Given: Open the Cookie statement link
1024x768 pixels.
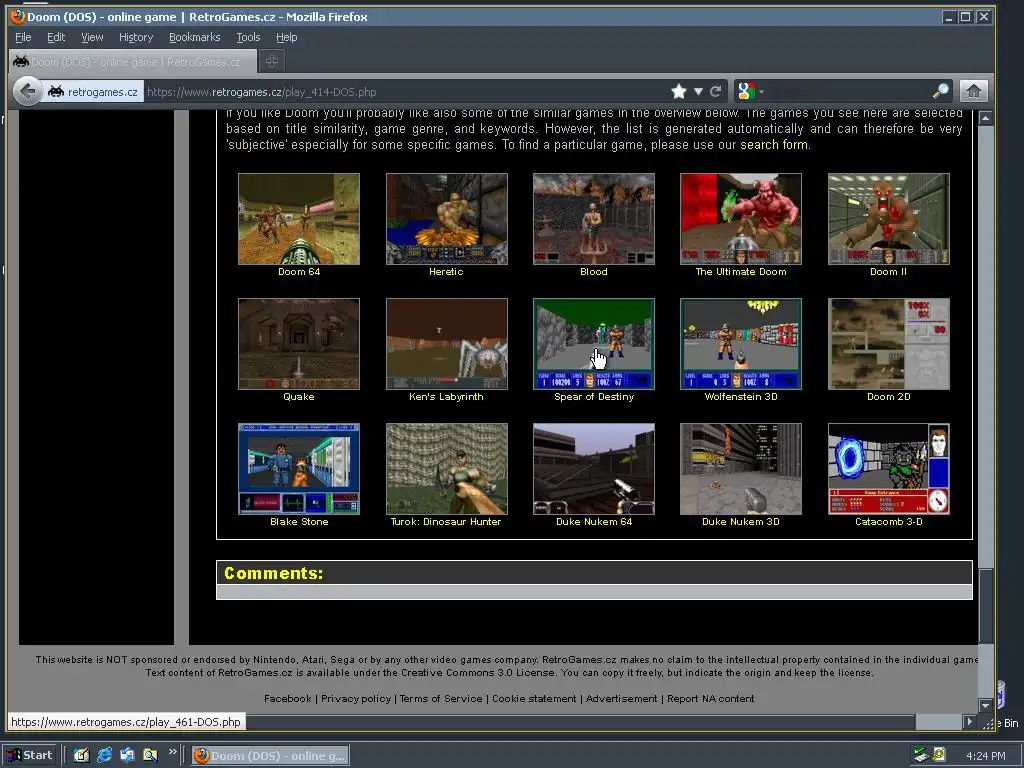Looking at the screenshot, I should click(534, 699).
